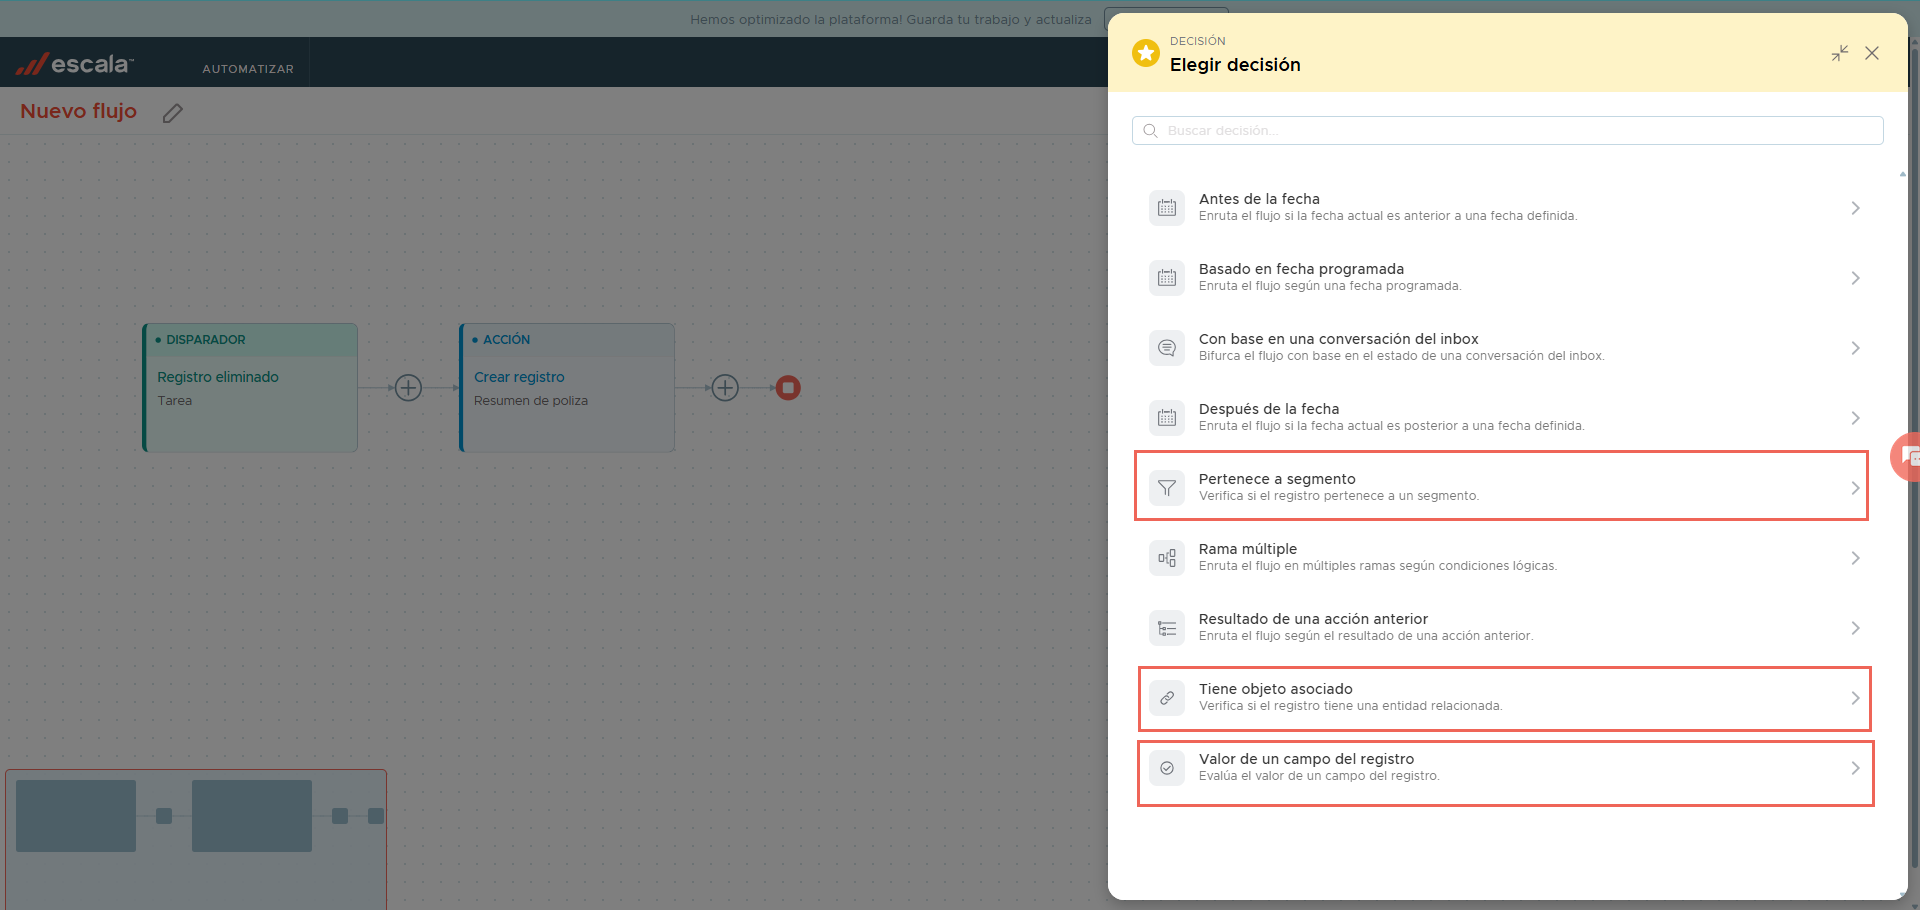Click the Nuevo flujo title

tap(79, 111)
